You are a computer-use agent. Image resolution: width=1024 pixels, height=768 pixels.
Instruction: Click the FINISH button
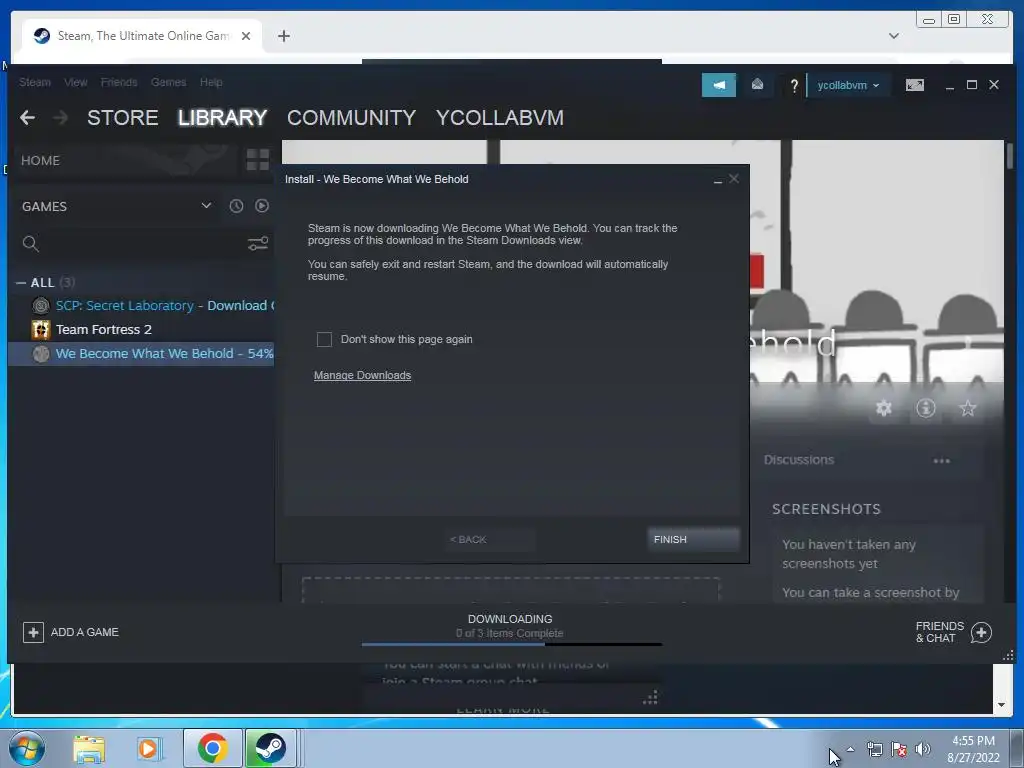(694, 539)
